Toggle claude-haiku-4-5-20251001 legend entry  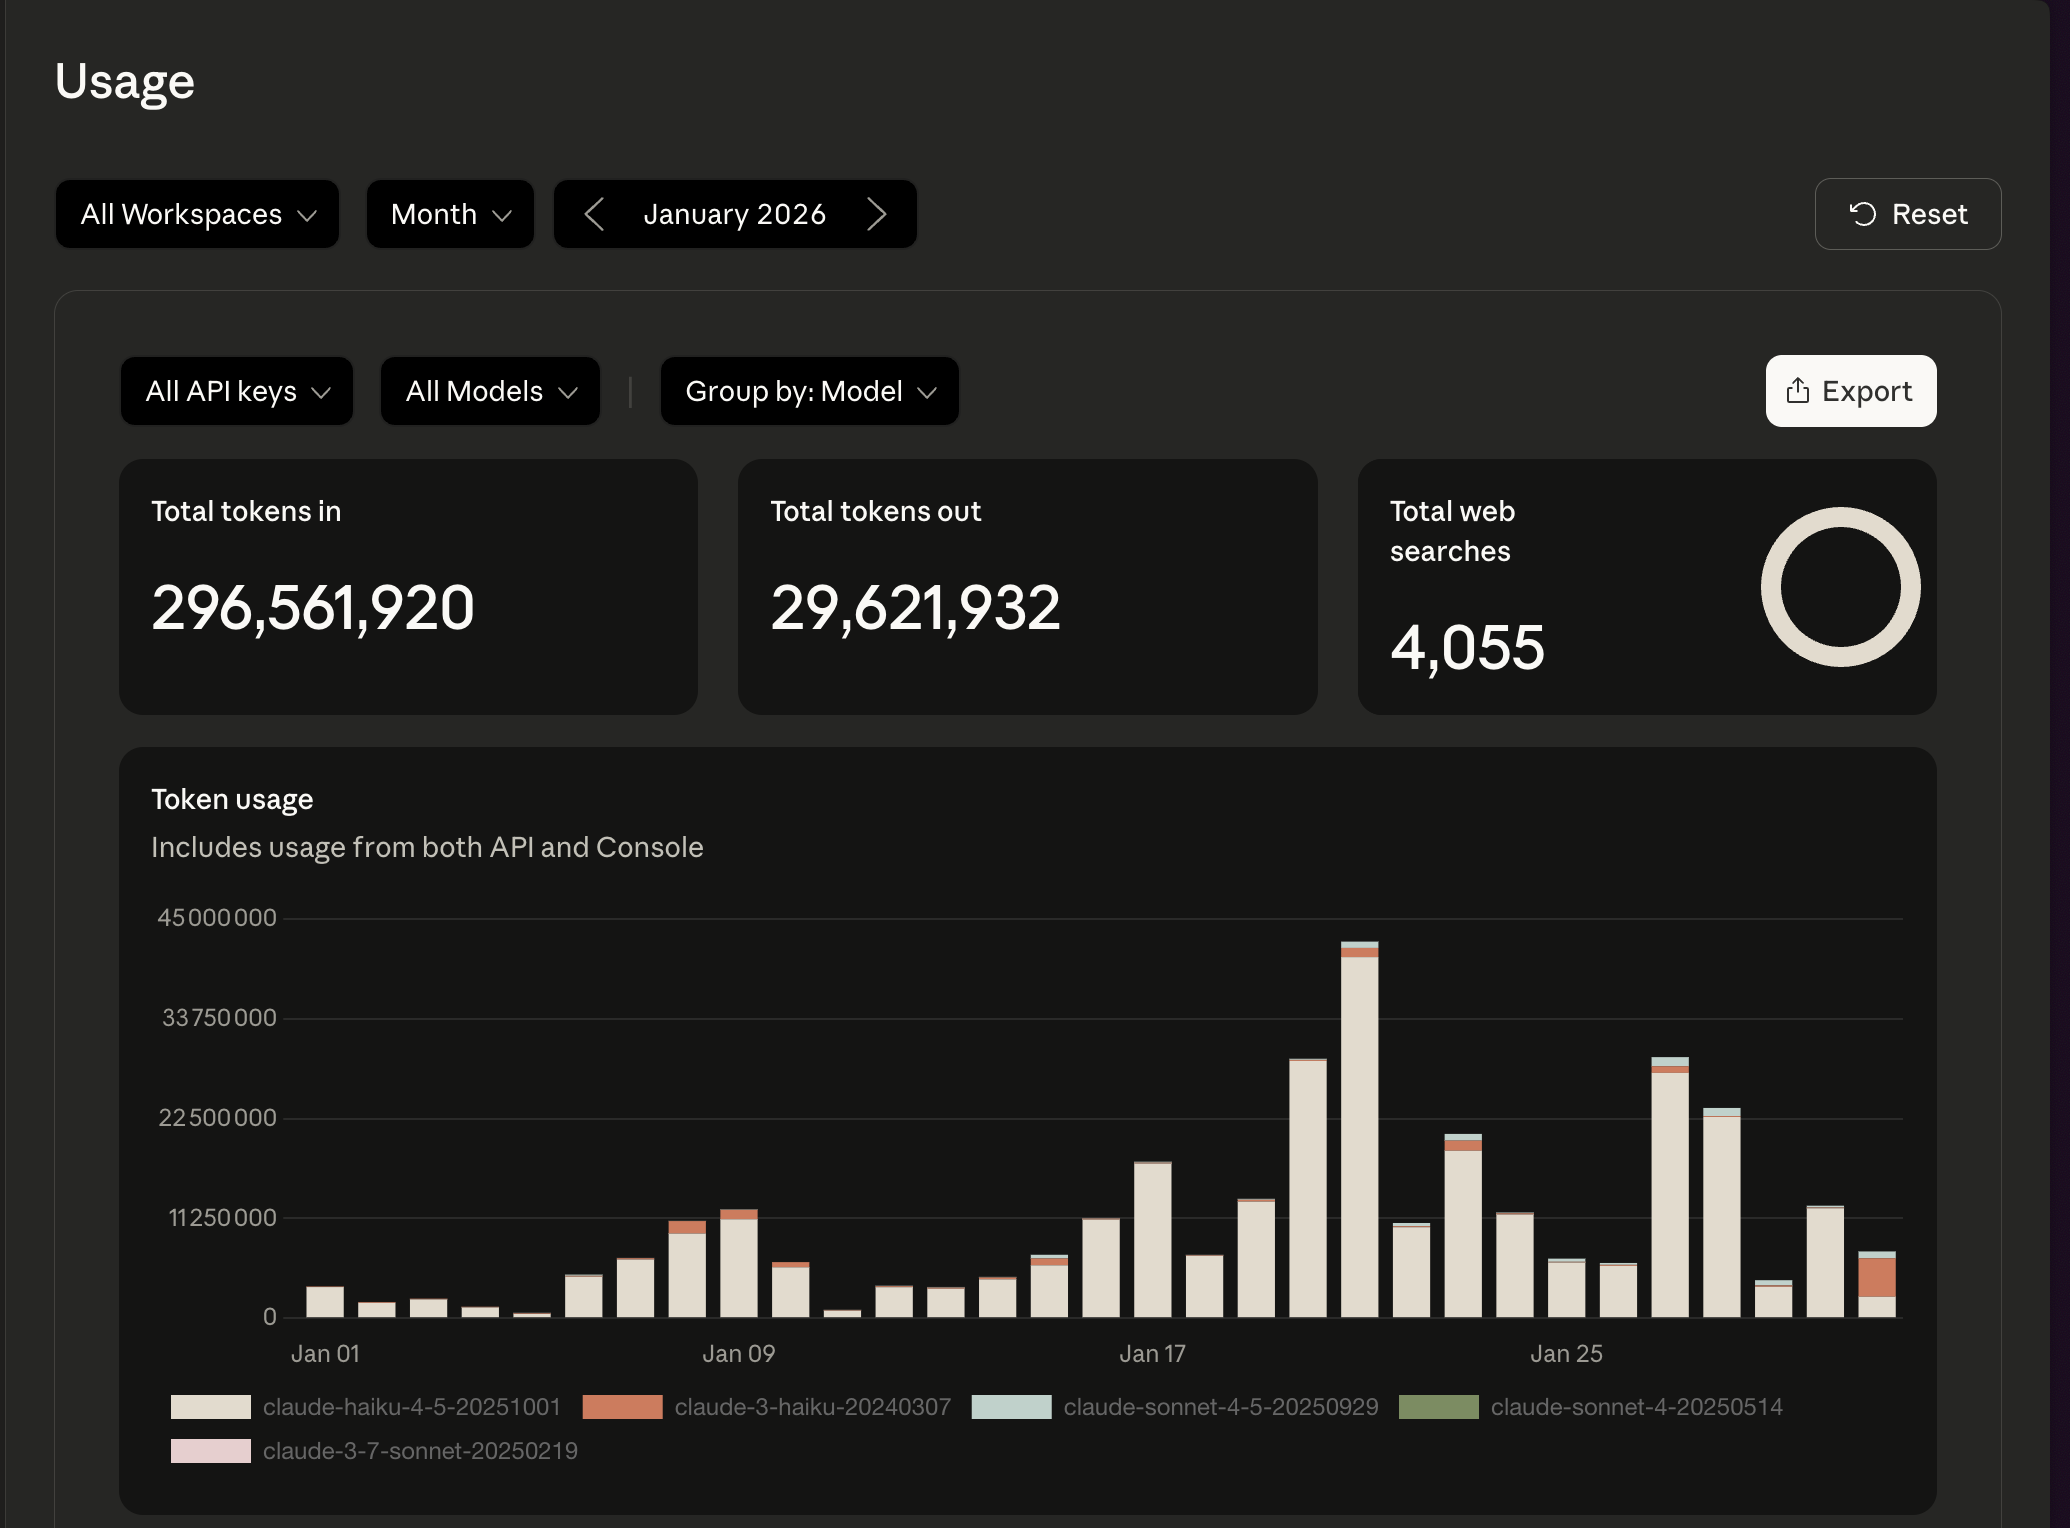tap(410, 1407)
